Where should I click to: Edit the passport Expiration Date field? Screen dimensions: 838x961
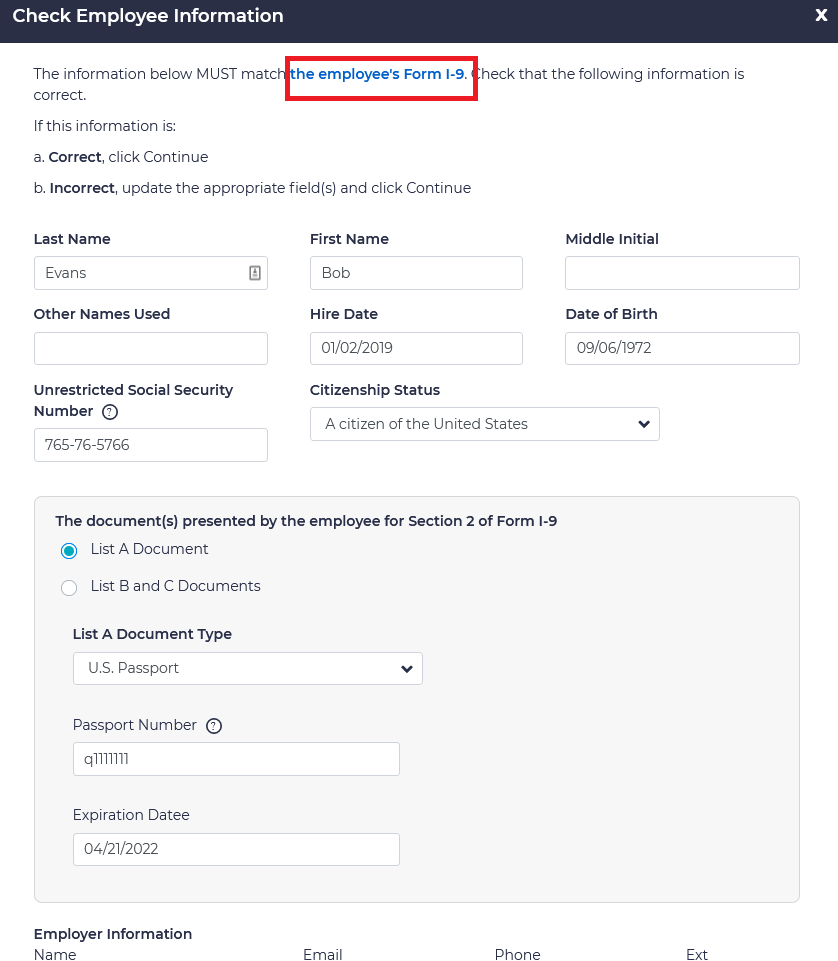(236, 849)
